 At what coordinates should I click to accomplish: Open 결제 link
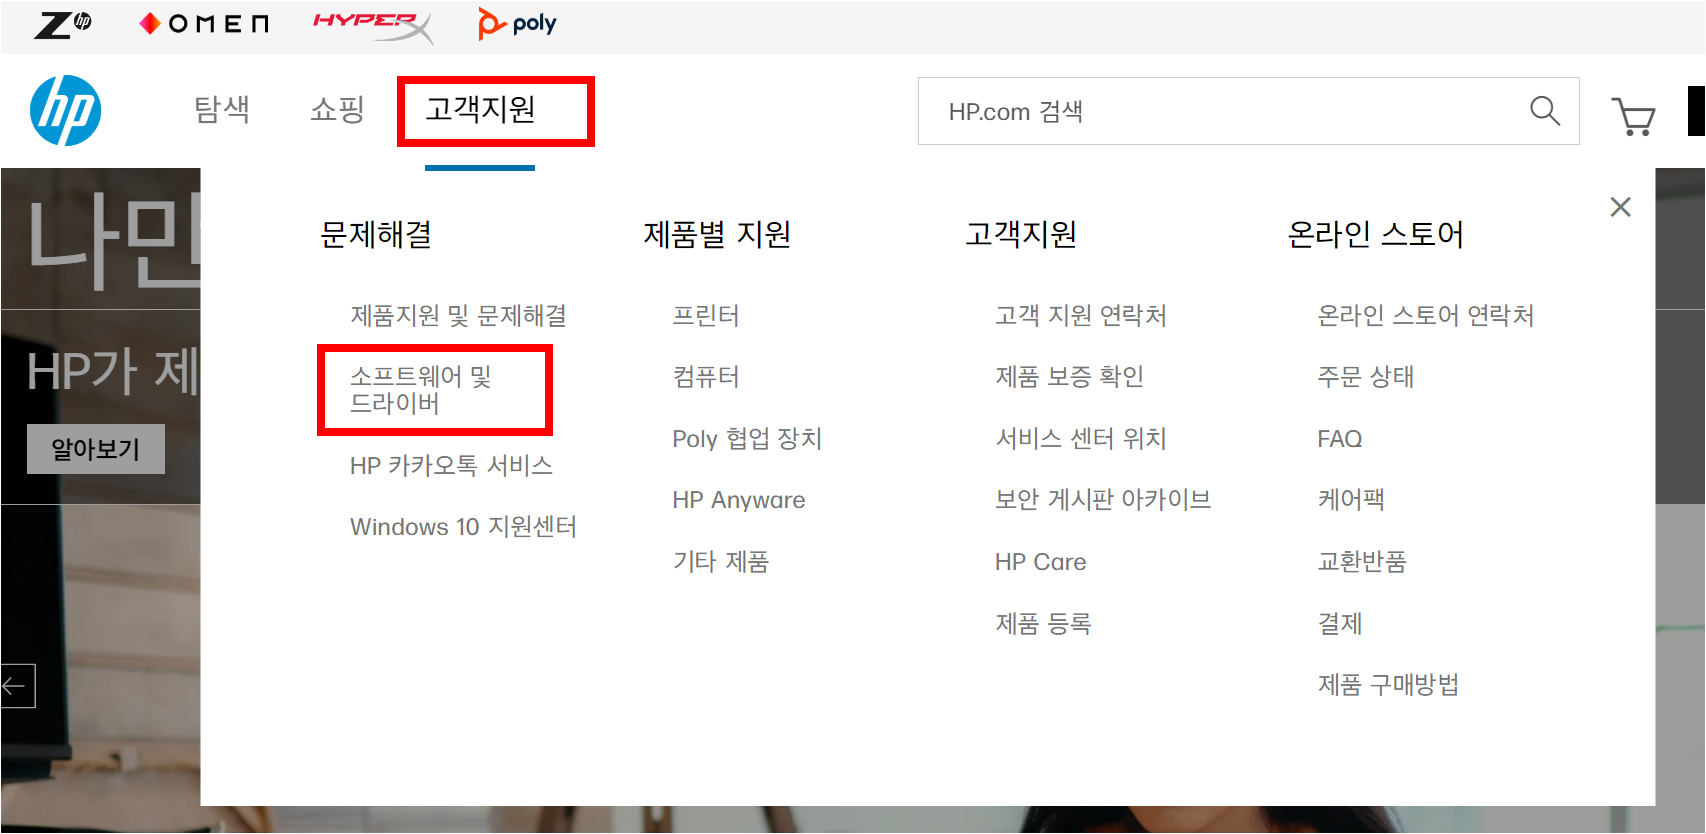click(x=1340, y=624)
